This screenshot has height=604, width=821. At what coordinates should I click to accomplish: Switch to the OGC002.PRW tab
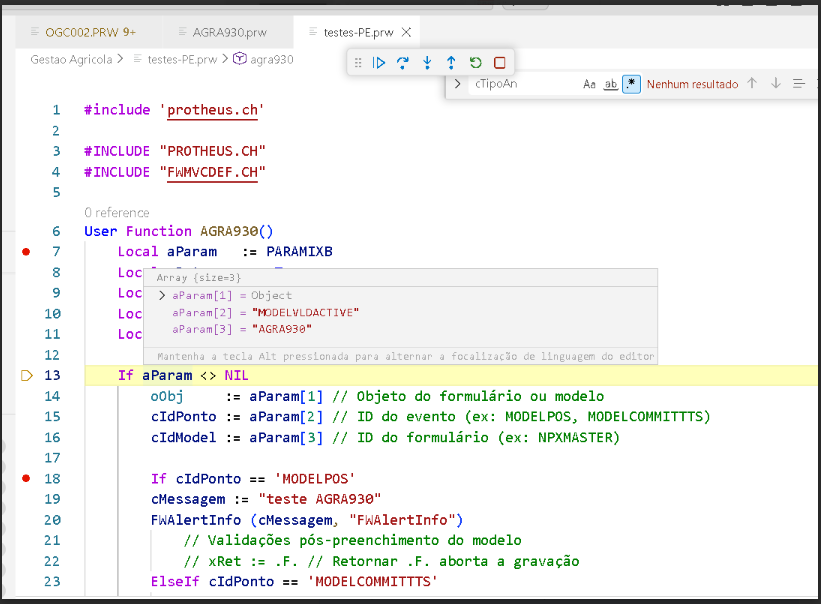[90, 32]
